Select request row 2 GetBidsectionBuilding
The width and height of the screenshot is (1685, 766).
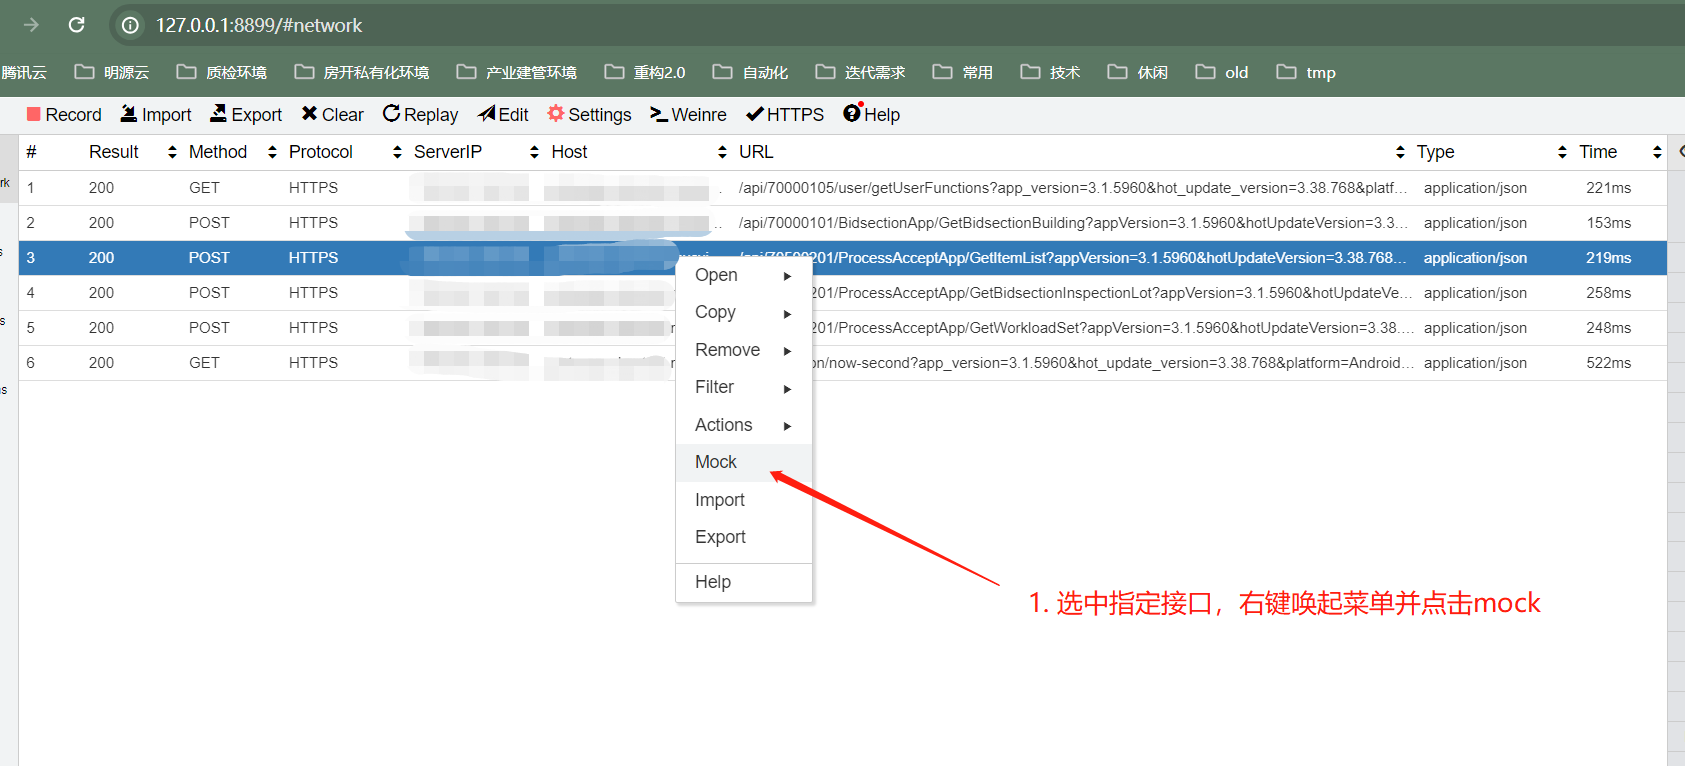[x=843, y=223]
